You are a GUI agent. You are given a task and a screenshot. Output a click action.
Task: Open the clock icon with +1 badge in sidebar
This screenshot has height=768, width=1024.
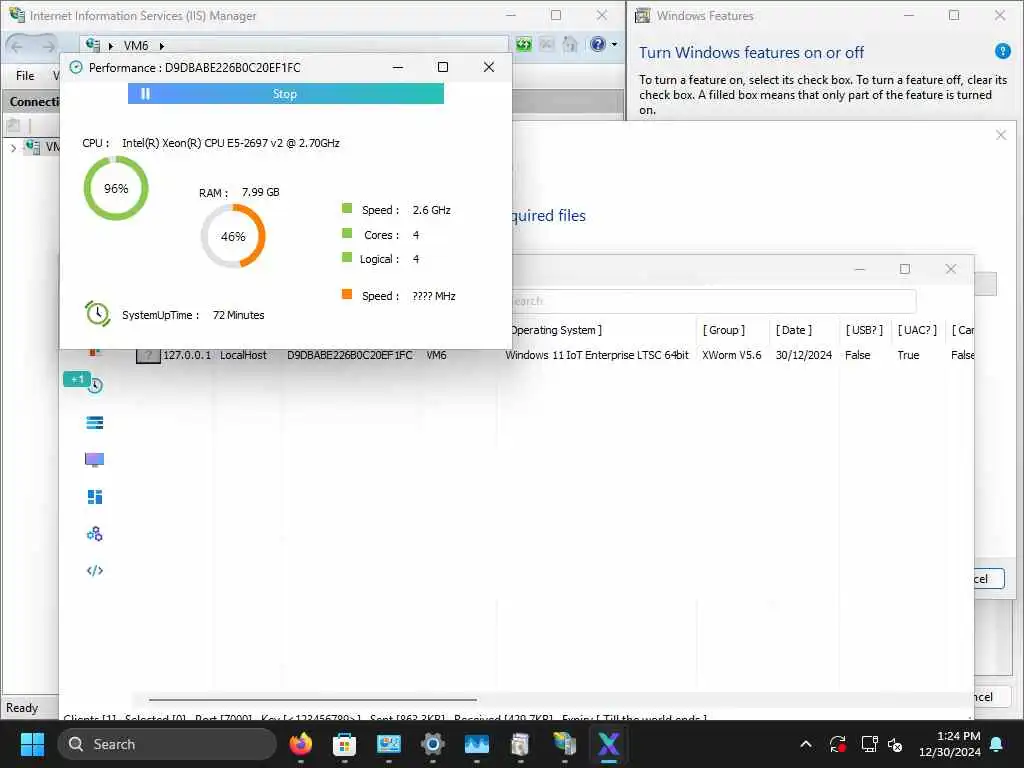[95, 385]
